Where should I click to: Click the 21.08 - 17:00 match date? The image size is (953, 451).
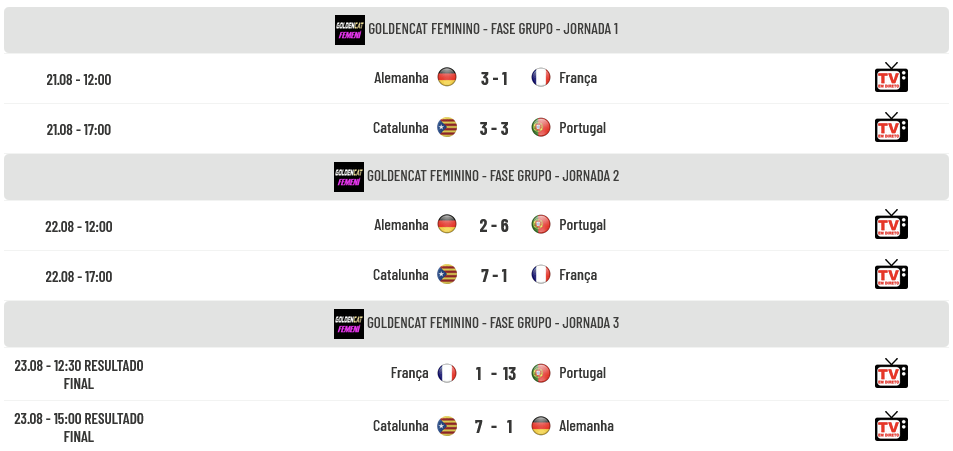pos(78,129)
